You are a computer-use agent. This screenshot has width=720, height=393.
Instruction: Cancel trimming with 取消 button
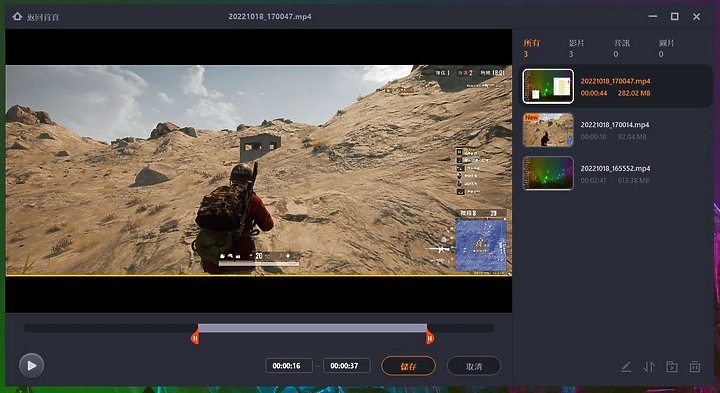pos(473,366)
